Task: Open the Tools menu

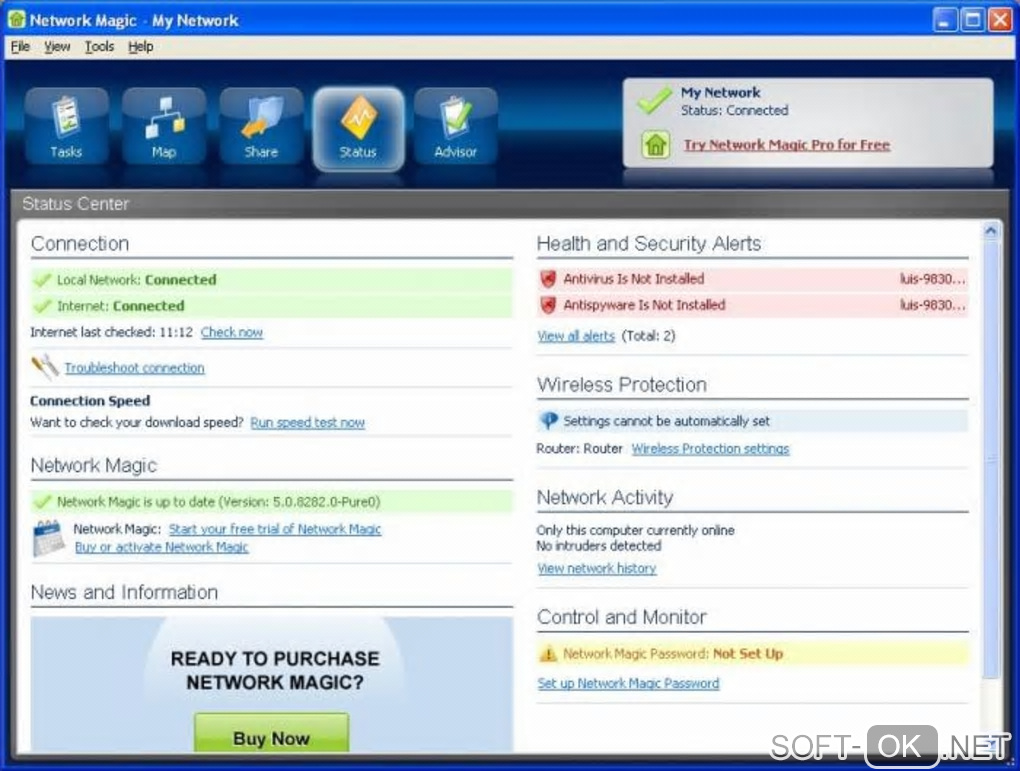Action: click(x=100, y=47)
